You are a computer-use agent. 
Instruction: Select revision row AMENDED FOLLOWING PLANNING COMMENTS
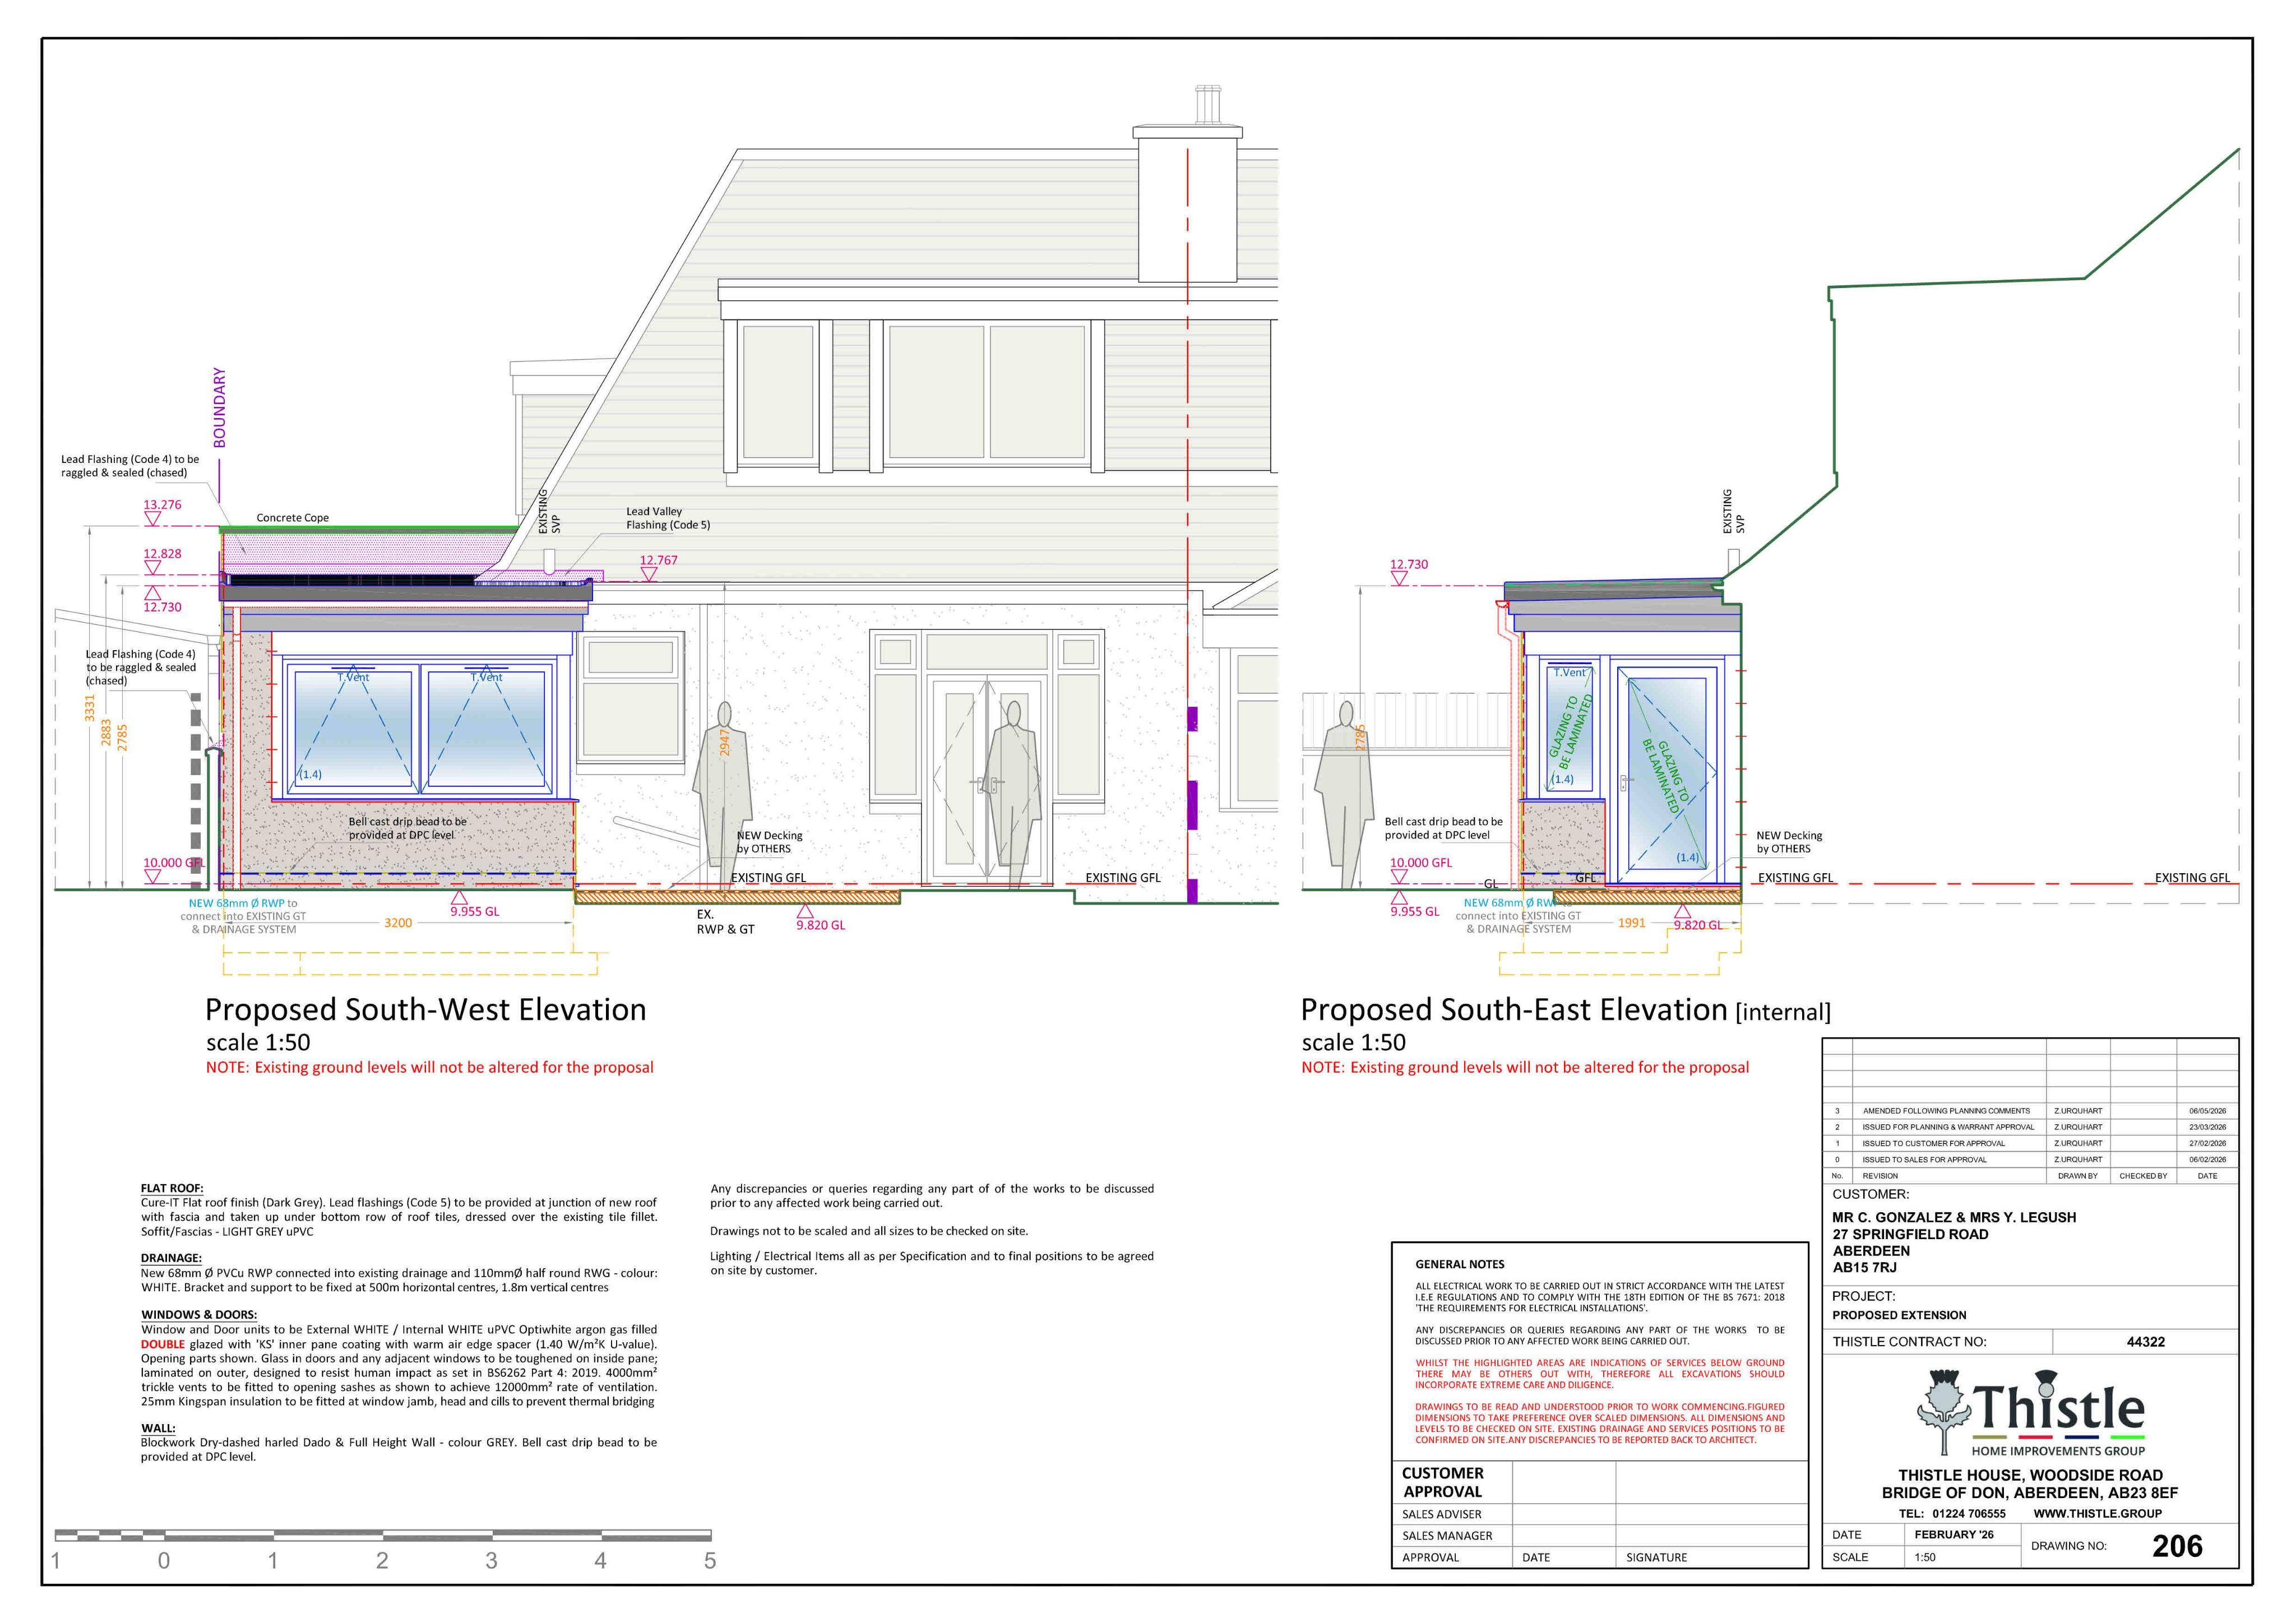click(2030, 1111)
